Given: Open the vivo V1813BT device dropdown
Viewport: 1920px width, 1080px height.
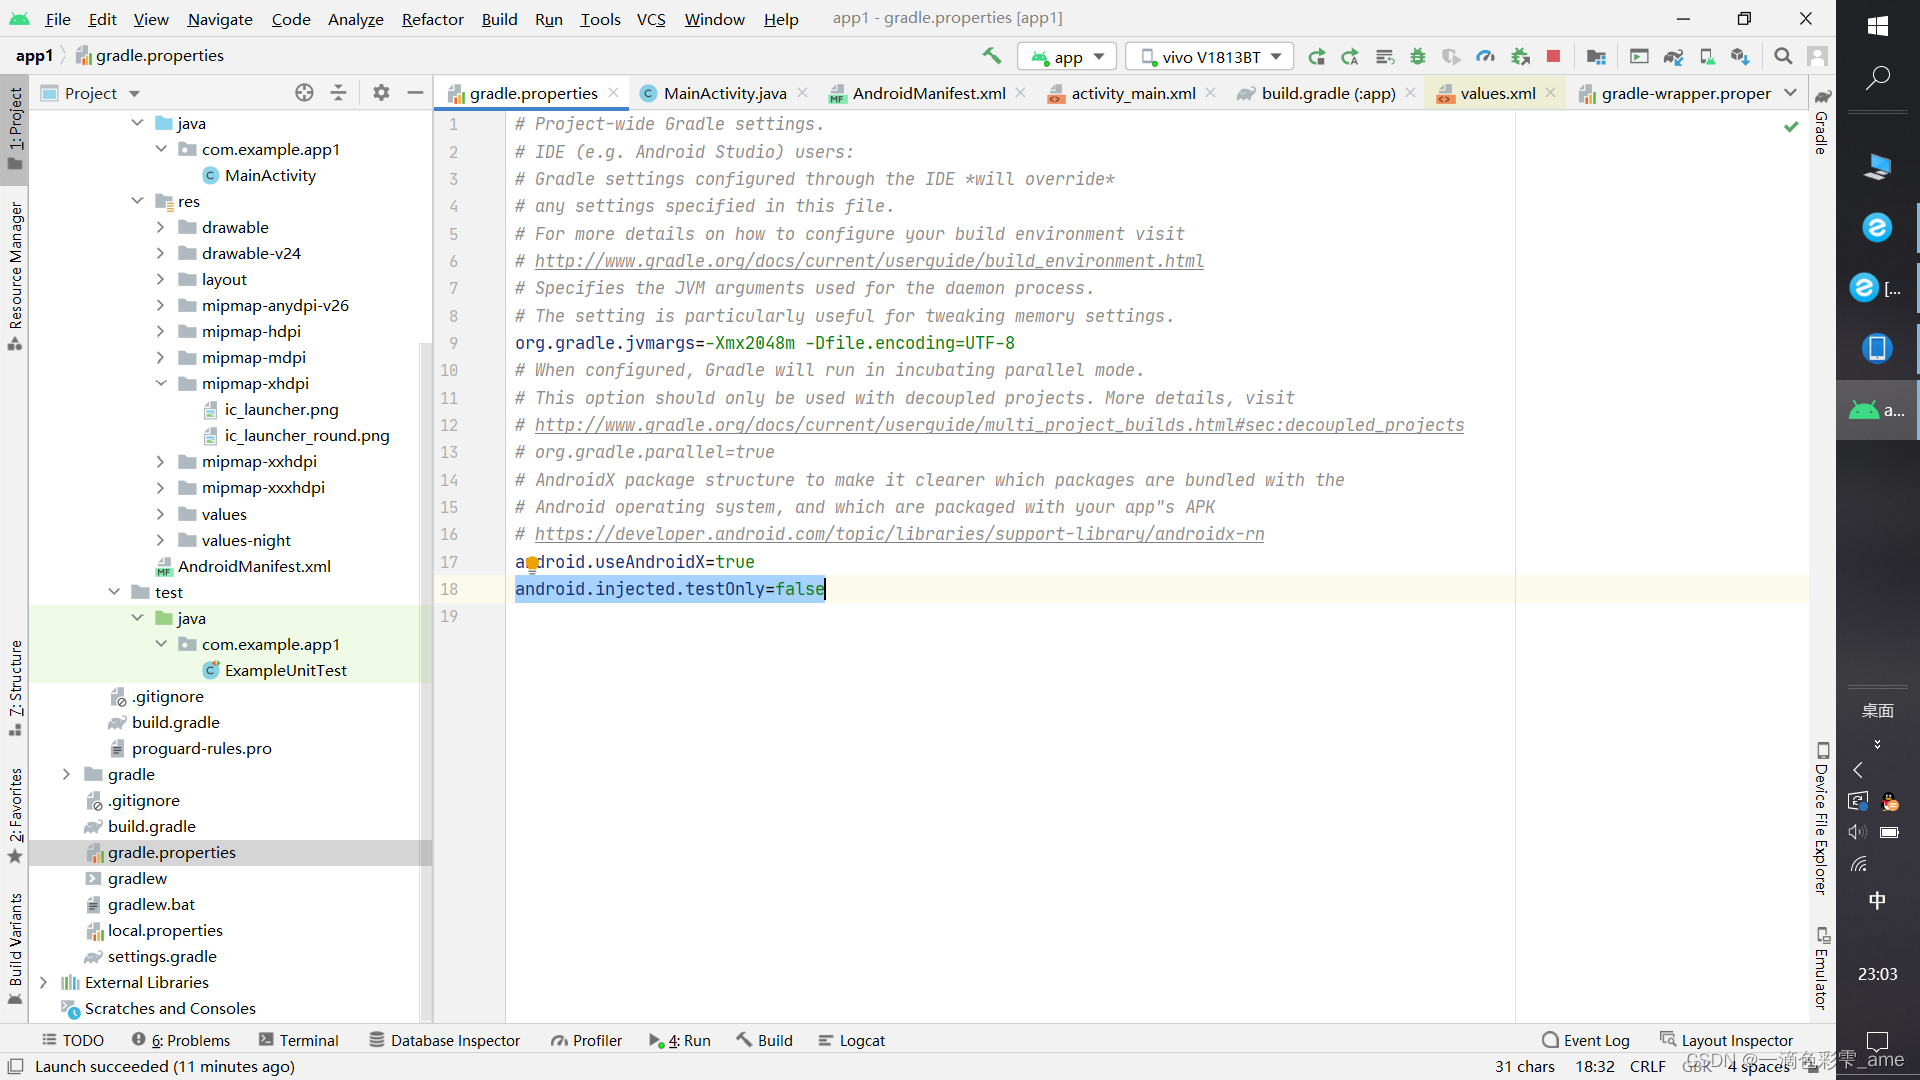Looking at the screenshot, I should pos(1210,57).
